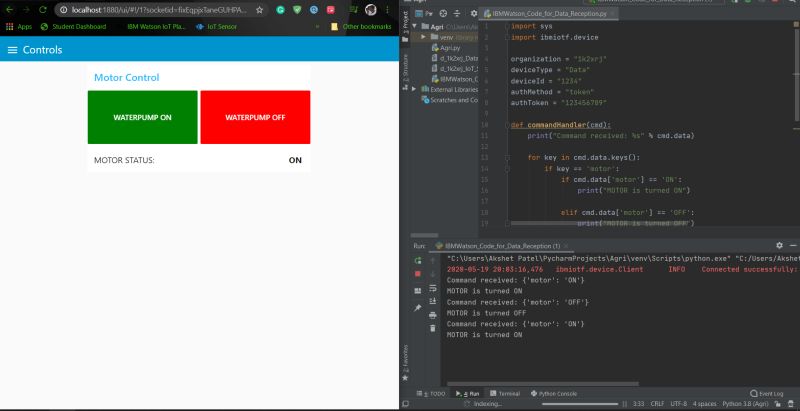Open Run panel settings gear

click(x=779, y=246)
